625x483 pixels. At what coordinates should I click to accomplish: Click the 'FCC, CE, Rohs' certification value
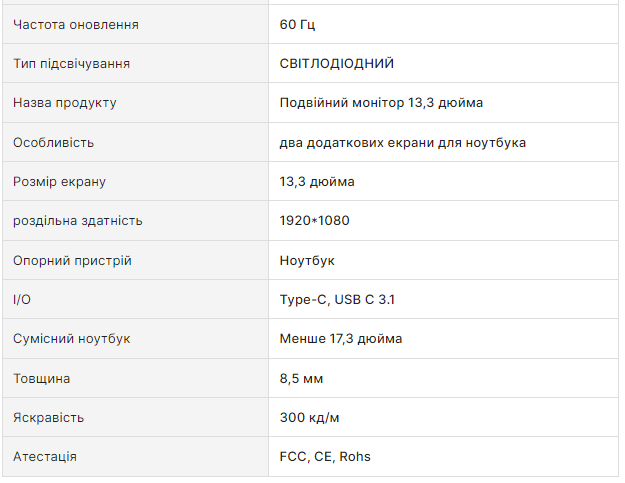click(325, 457)
